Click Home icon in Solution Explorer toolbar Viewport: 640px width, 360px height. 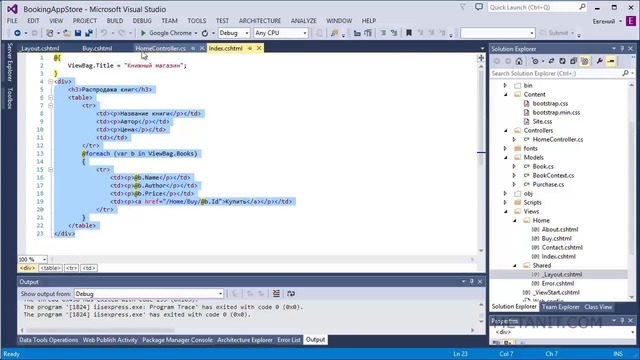tap(519, 61)
